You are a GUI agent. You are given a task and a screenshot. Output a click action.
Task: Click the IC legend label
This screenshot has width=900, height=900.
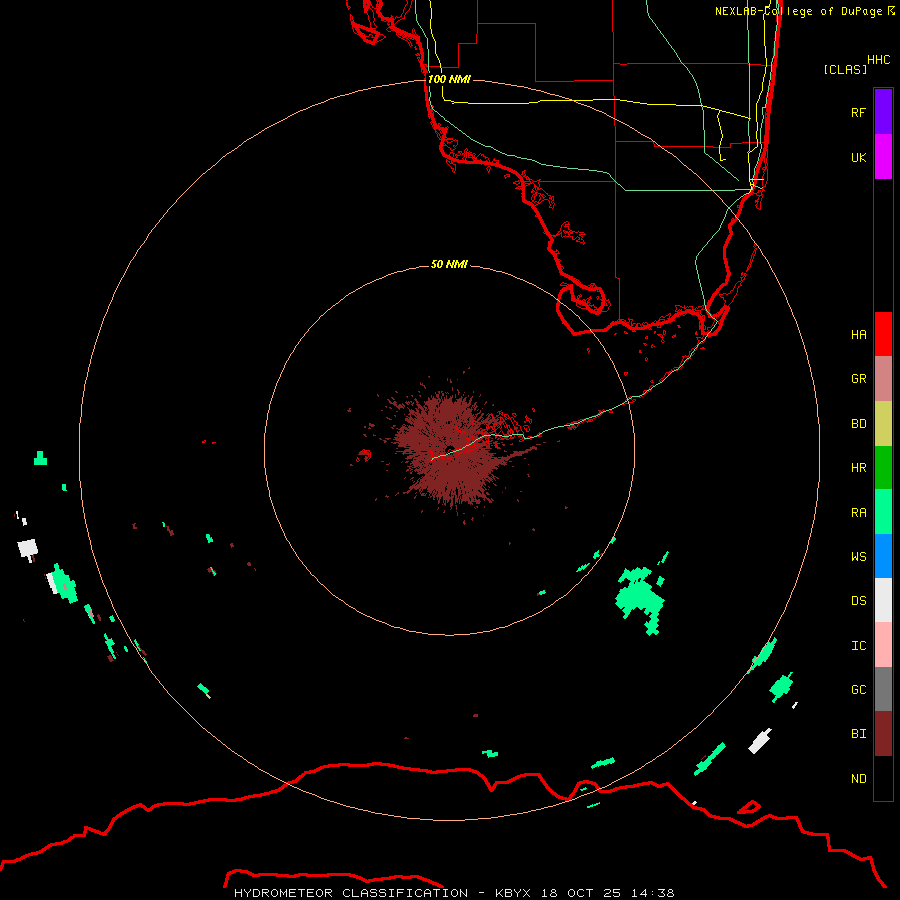point(858,646)
